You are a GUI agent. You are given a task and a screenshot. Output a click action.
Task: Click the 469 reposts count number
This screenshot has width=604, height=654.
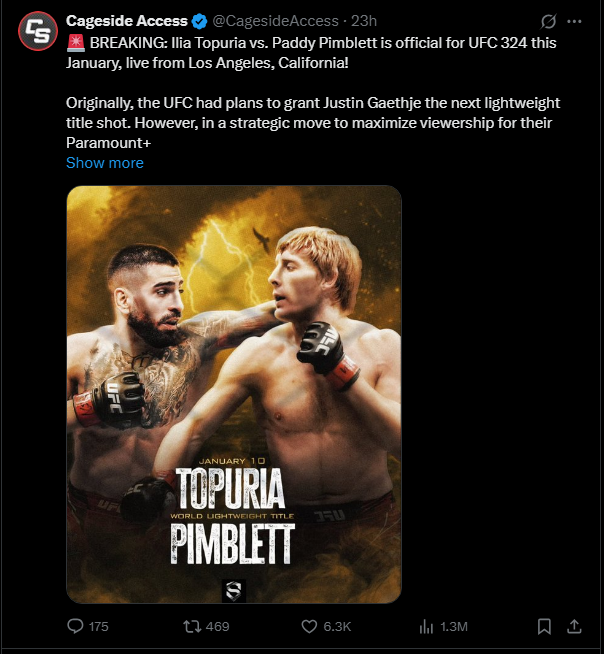(218, 626)
